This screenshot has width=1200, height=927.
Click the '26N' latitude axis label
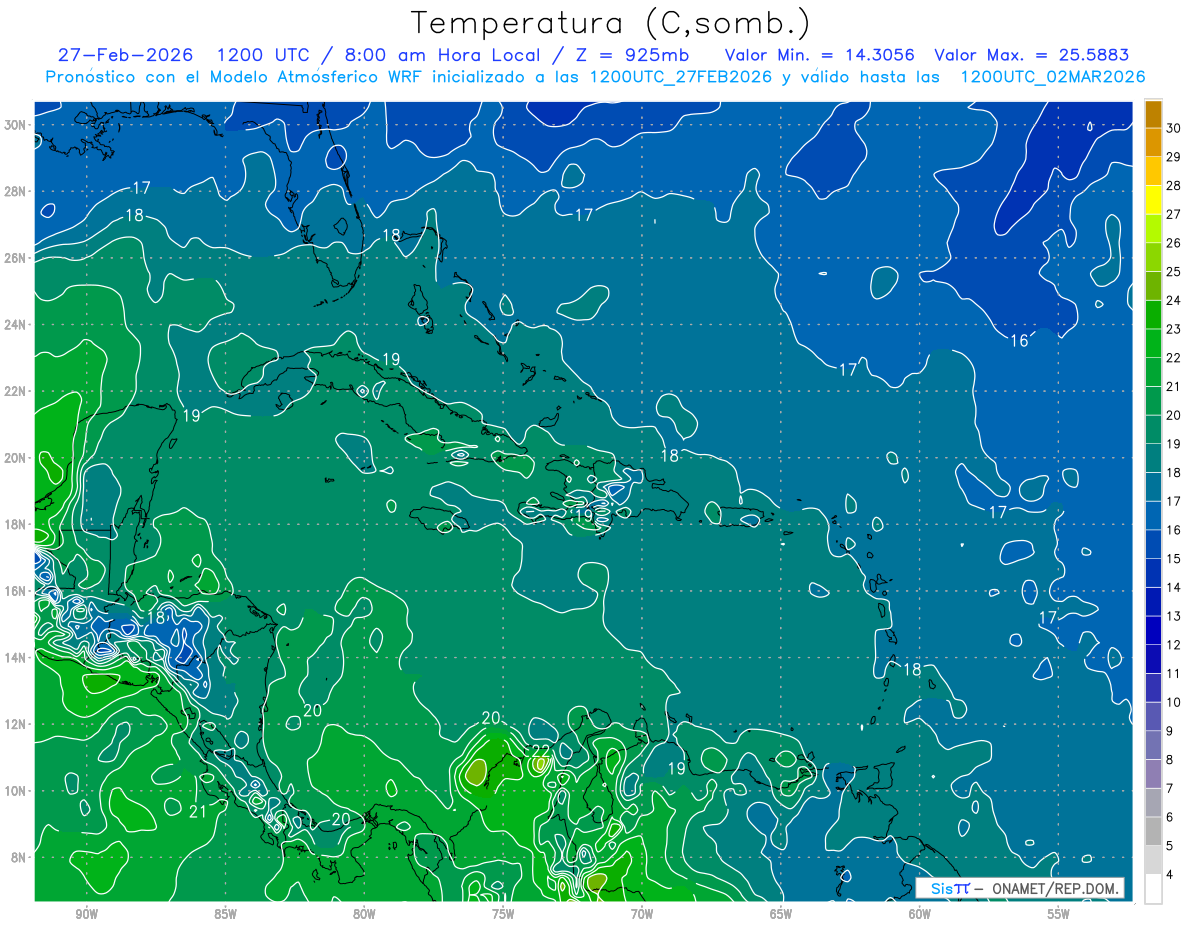pyautogui.click(x=16, y=258)
